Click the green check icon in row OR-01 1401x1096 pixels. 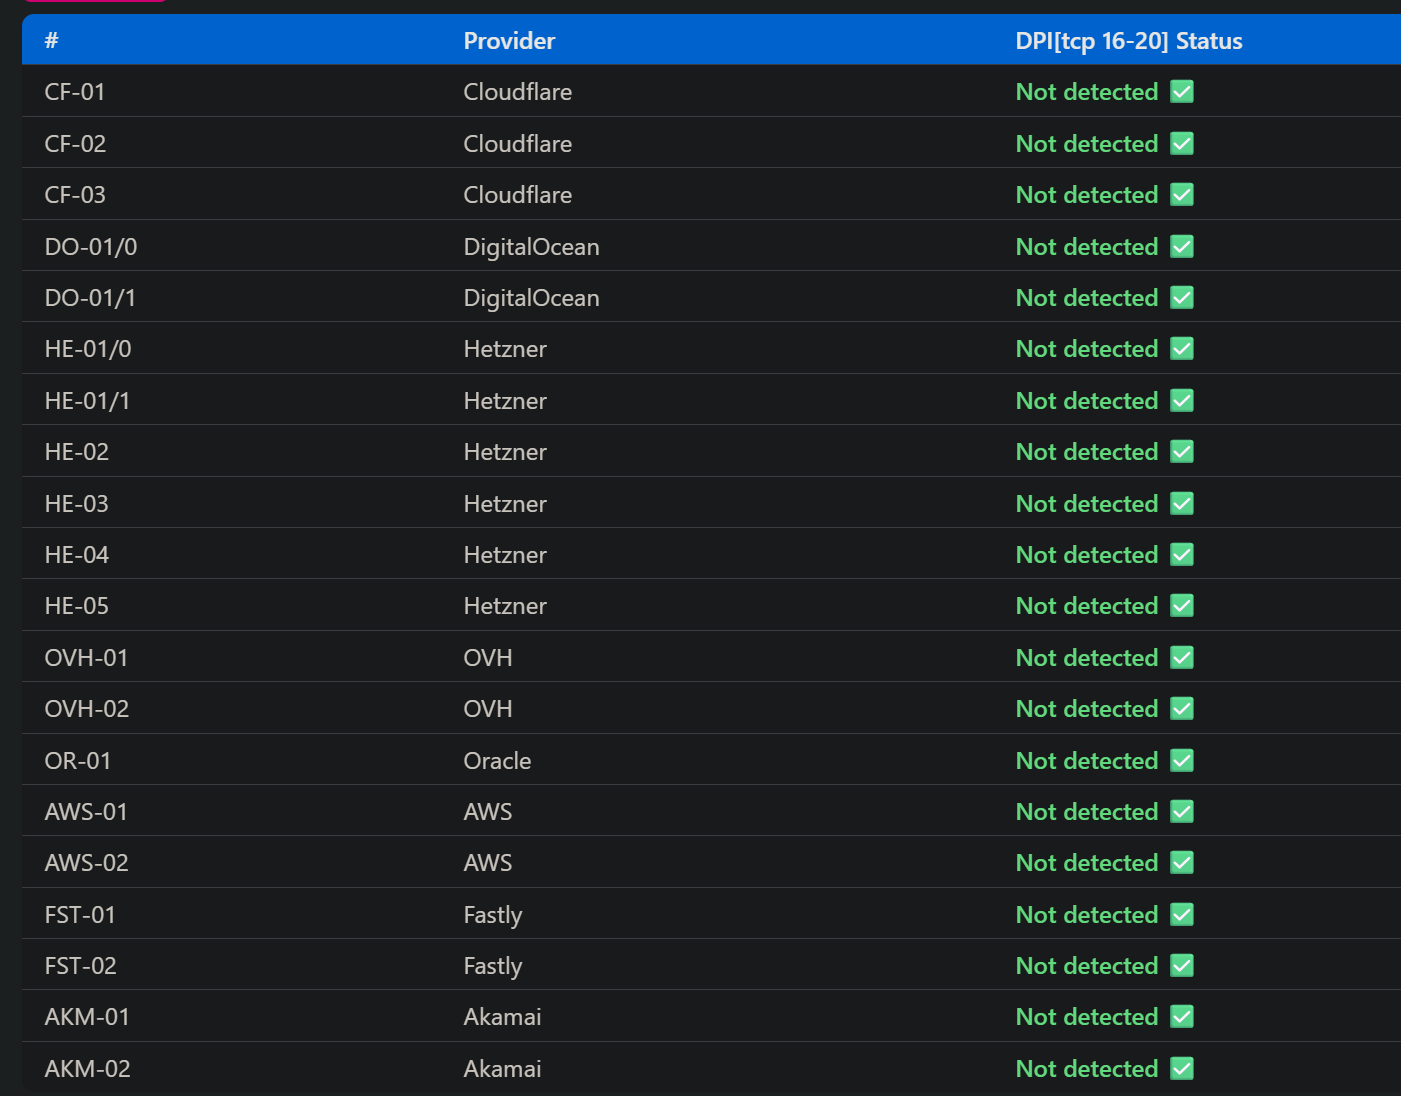1182,760
